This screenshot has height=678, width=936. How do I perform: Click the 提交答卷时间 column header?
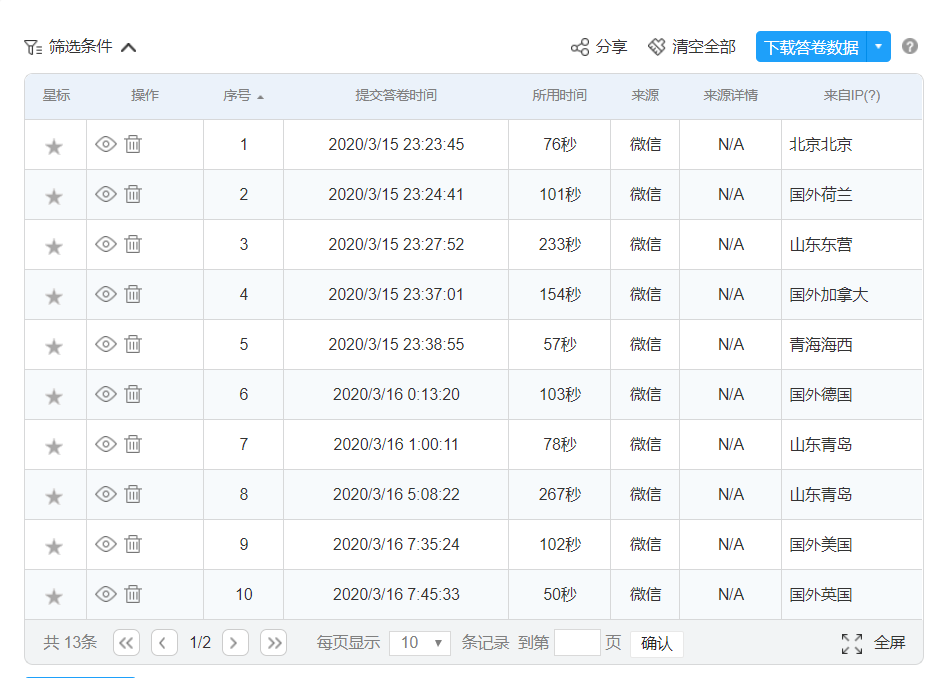pyautogui.click(x=396, y=96)
